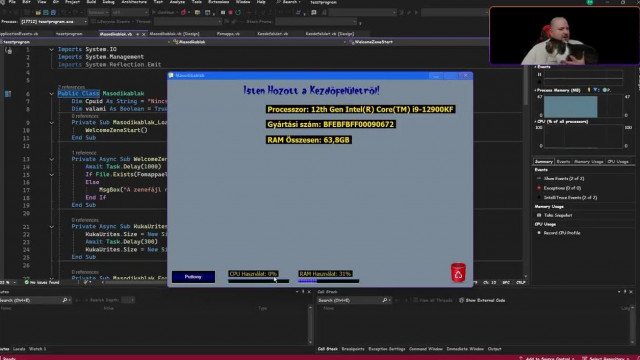Switch to the Kezdofelulet.vb editor tab
Image resolution: width=640 pixels, height=360 pixels.
[273, 34]
